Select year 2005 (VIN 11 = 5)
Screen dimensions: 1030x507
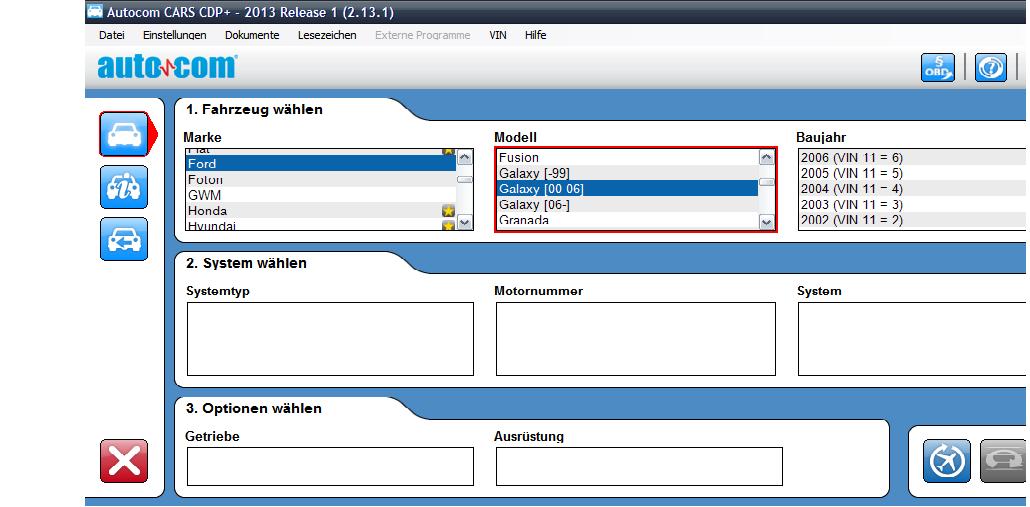913,173
